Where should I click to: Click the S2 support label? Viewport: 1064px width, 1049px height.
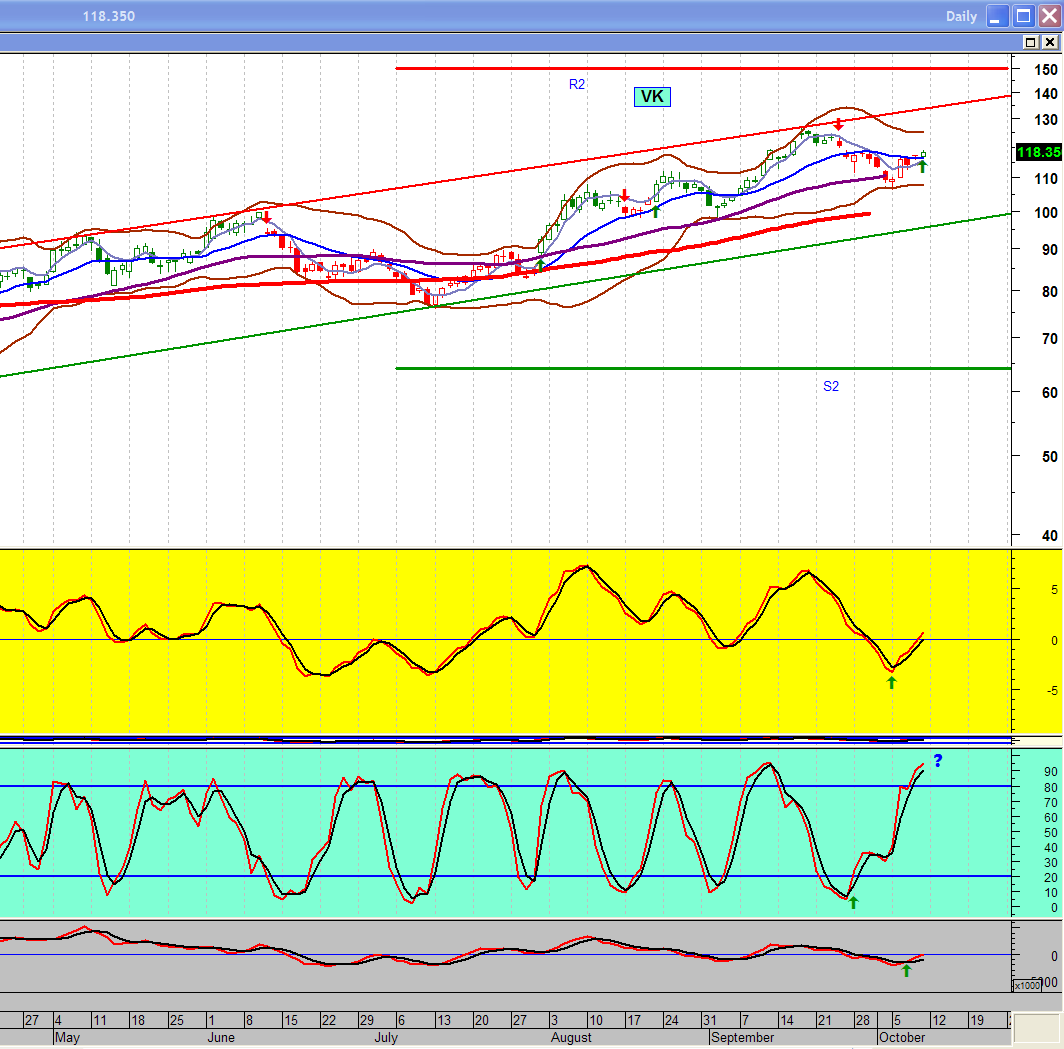point(831,386)
